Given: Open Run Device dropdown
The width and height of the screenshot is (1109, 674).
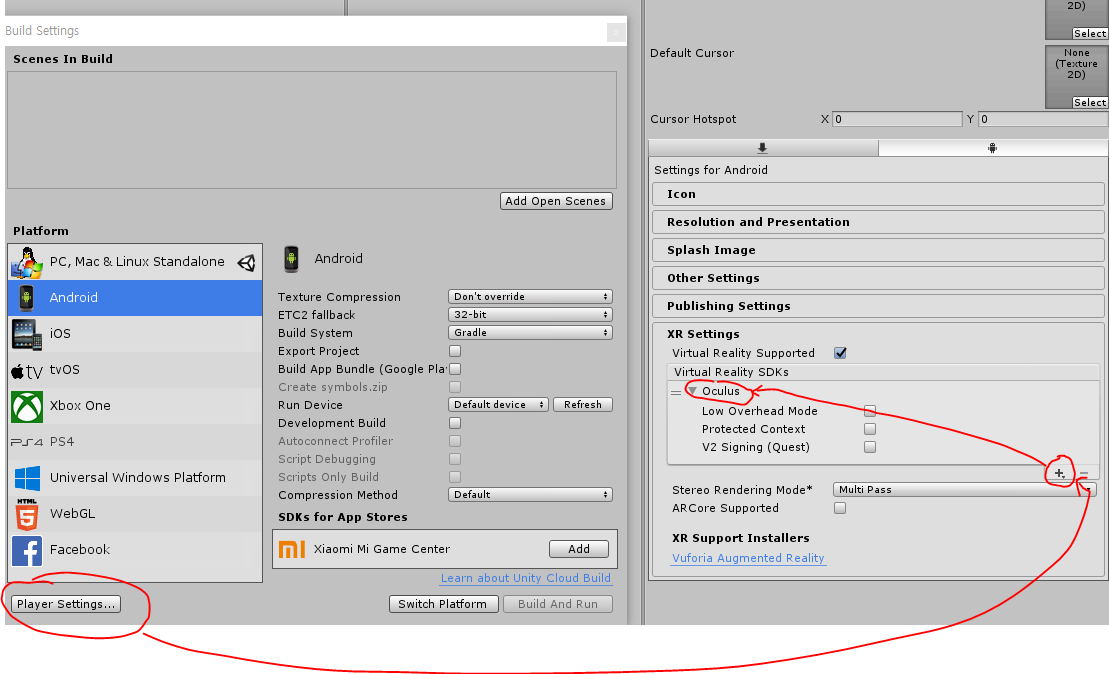Looking at the screenshot, I should click(x=498, y=405).
